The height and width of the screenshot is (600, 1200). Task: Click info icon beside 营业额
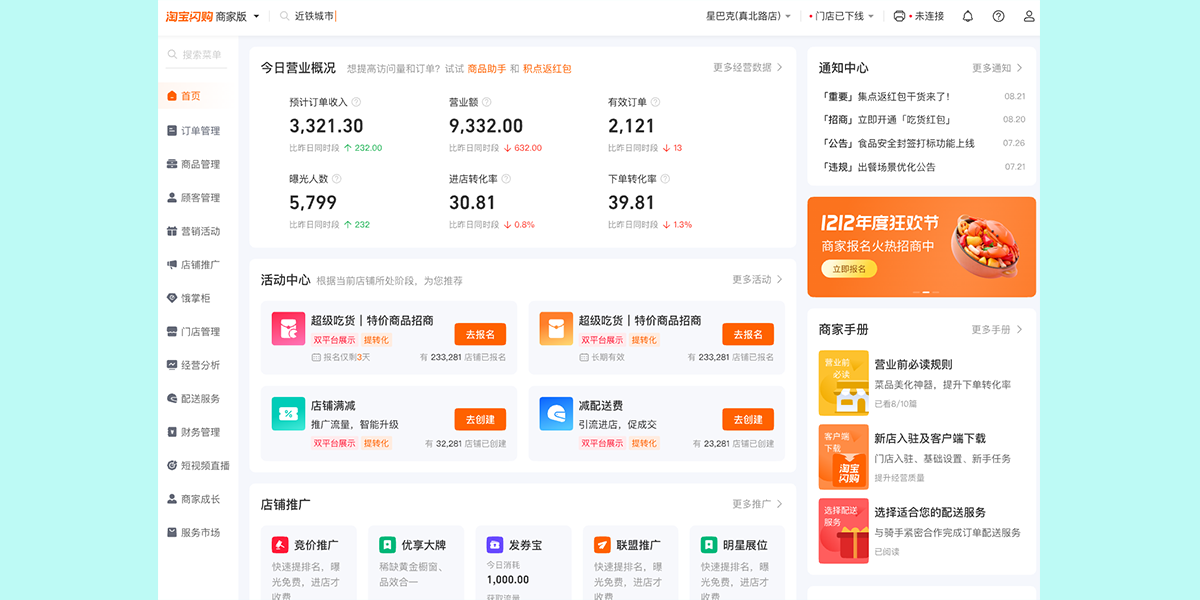click(x=487, y=102)
